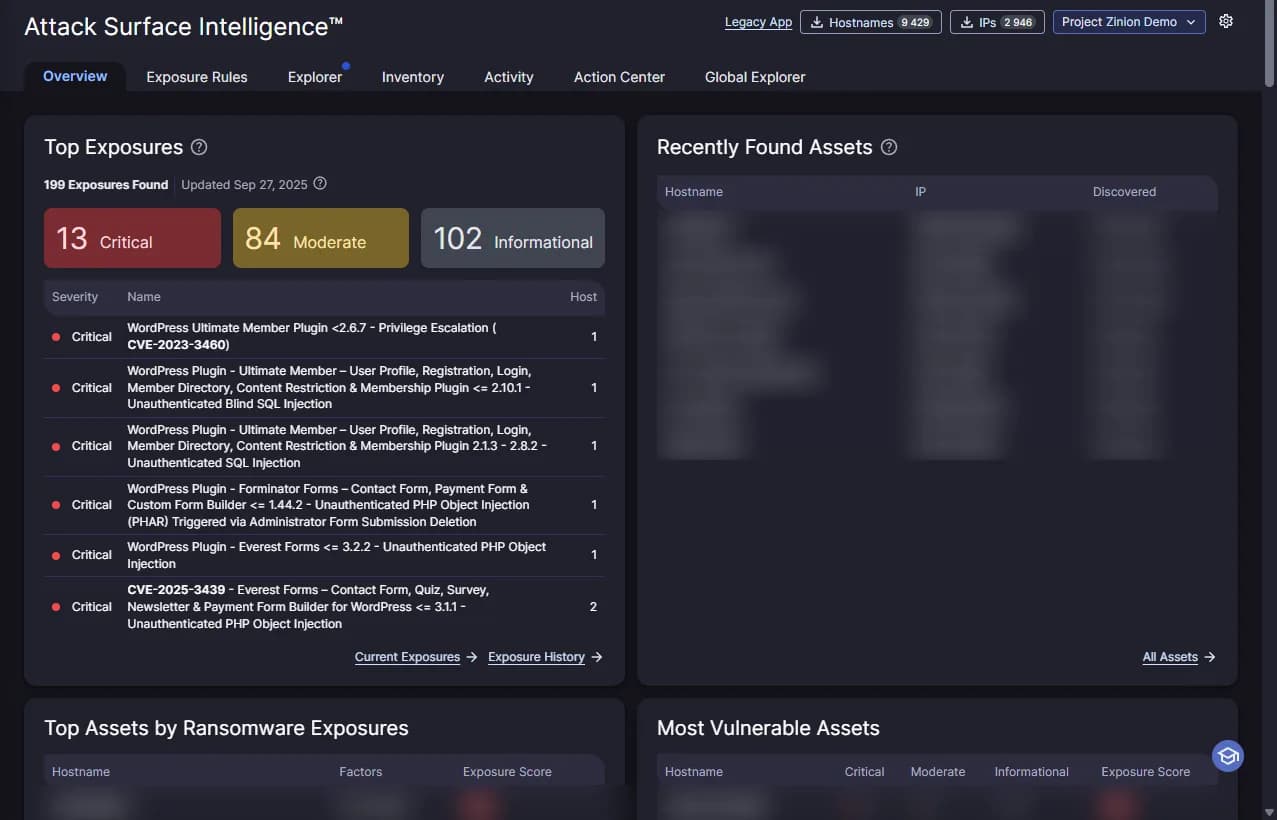Switch to the Exposure Rules tab

(197, 77)
